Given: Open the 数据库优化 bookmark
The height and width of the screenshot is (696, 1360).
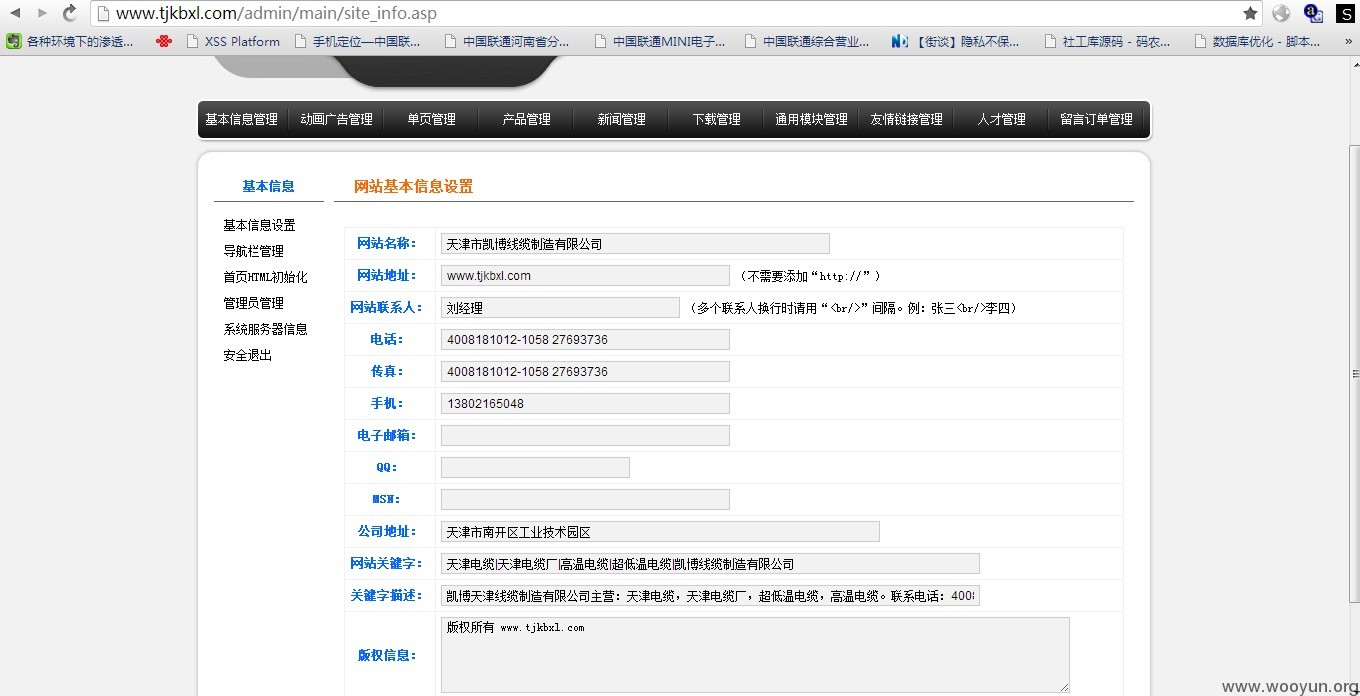Looking at the screenshot, I should [x=1257, y=41].
